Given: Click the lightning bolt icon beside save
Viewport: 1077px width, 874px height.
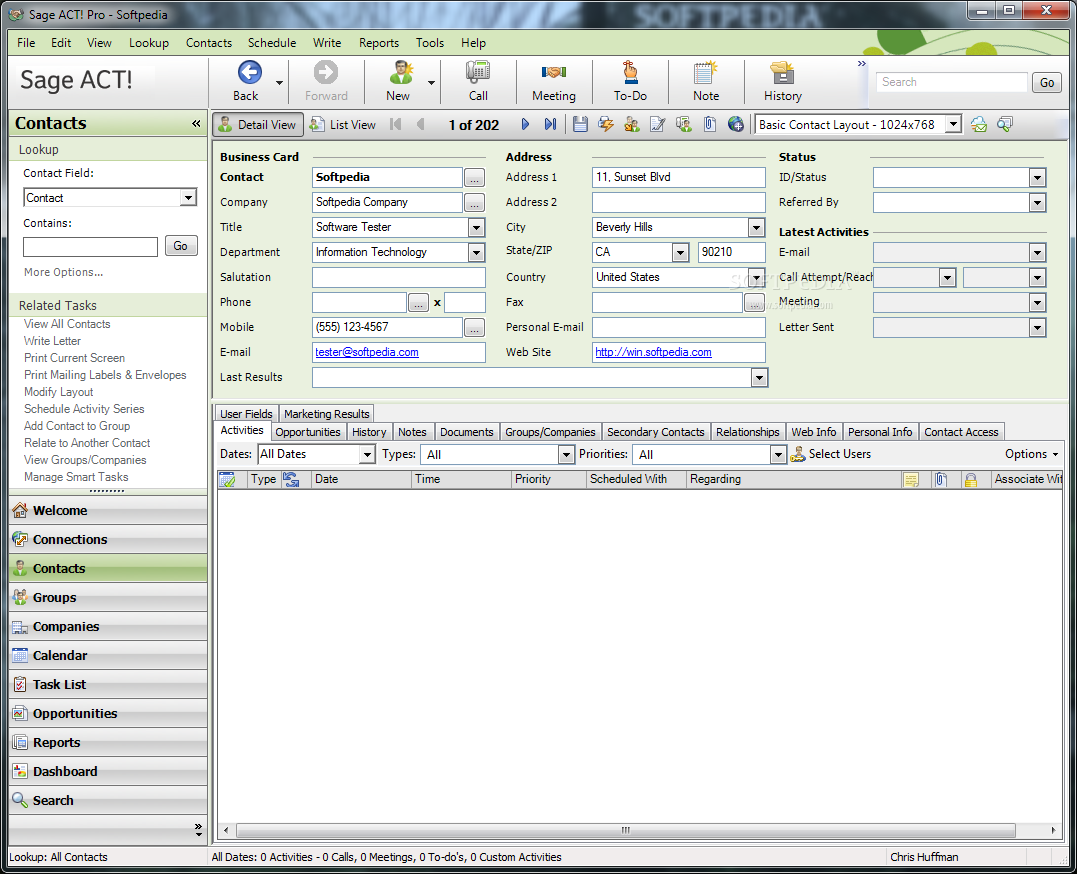Looking at the screenshot, I should 606,124.
